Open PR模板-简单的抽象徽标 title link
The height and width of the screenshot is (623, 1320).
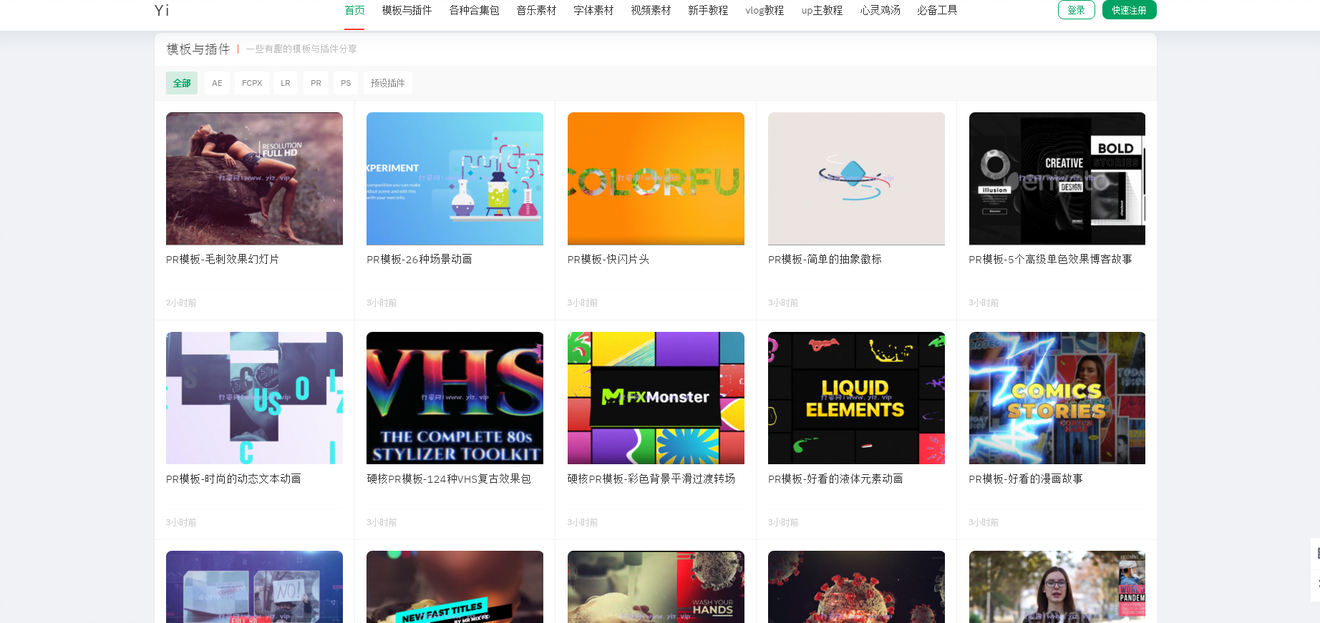825,259
